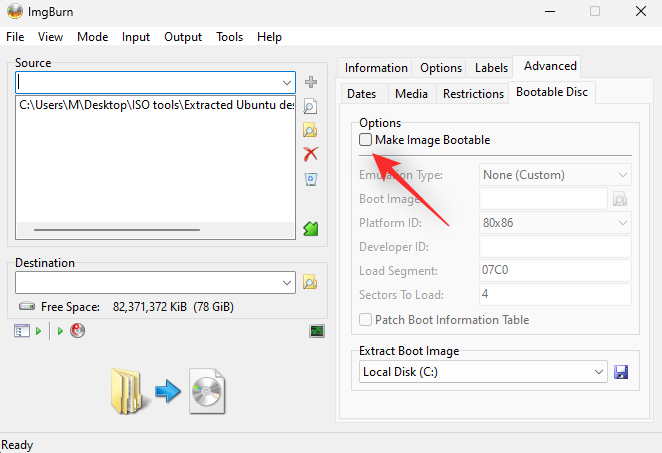Switch to the Options tab

point(441,68)
